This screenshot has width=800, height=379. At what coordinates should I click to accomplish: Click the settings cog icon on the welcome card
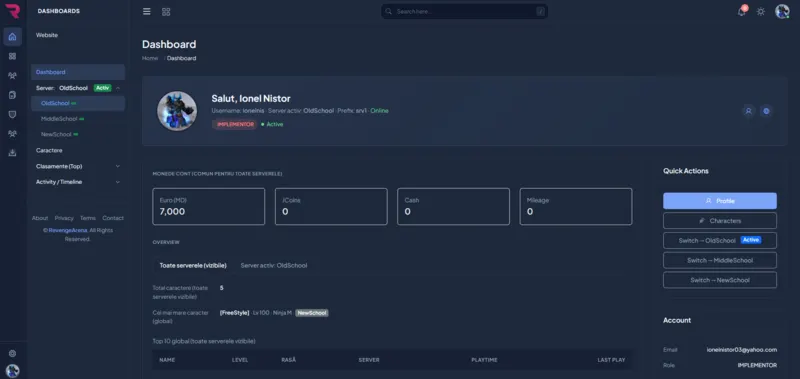point(766,111)
